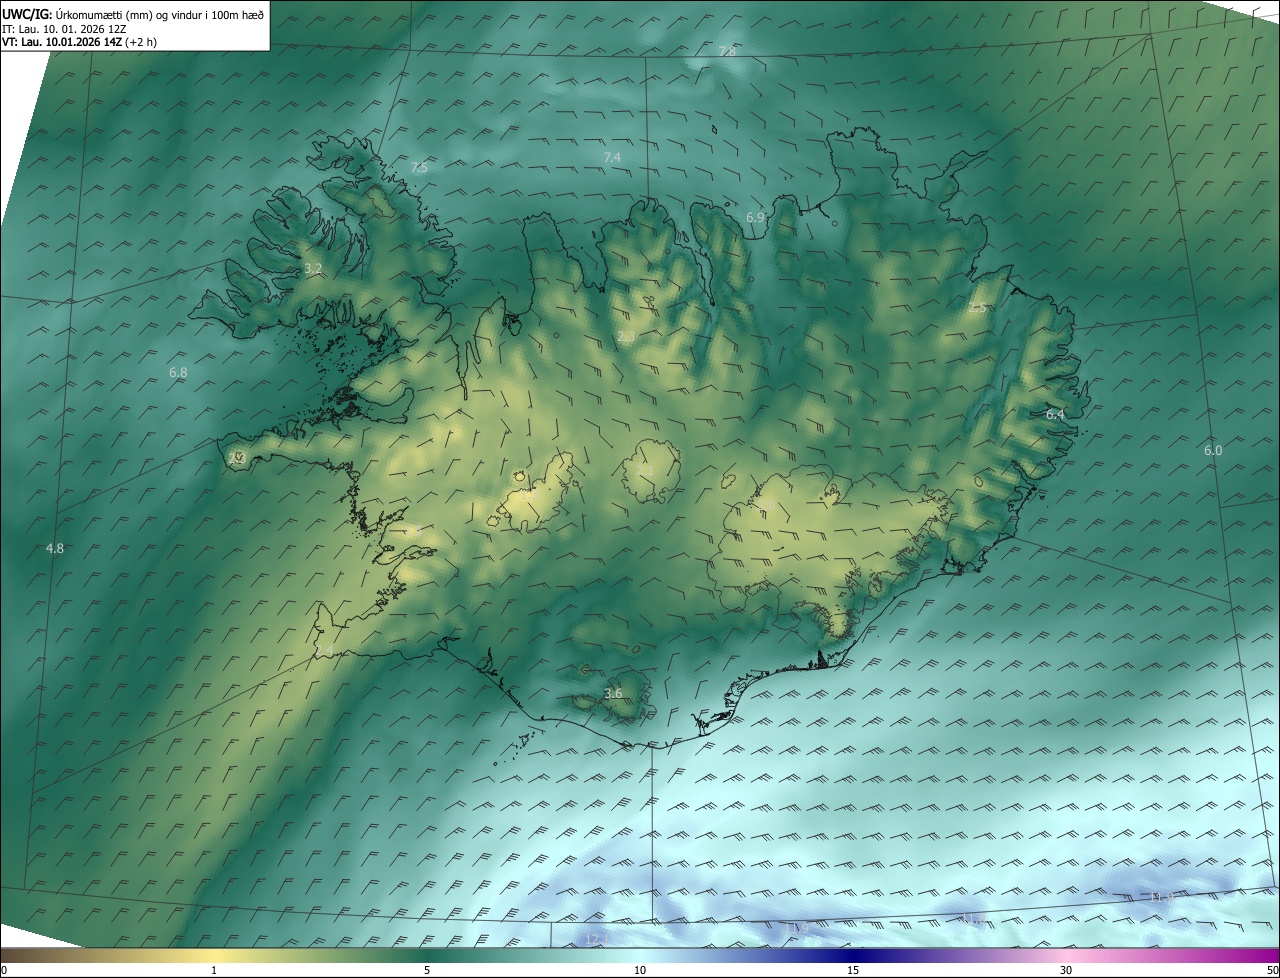The height and width of the screenshot is (978, 1280).
Task: Click the 7.4 value off the north coast
Action: pos(612,158)
